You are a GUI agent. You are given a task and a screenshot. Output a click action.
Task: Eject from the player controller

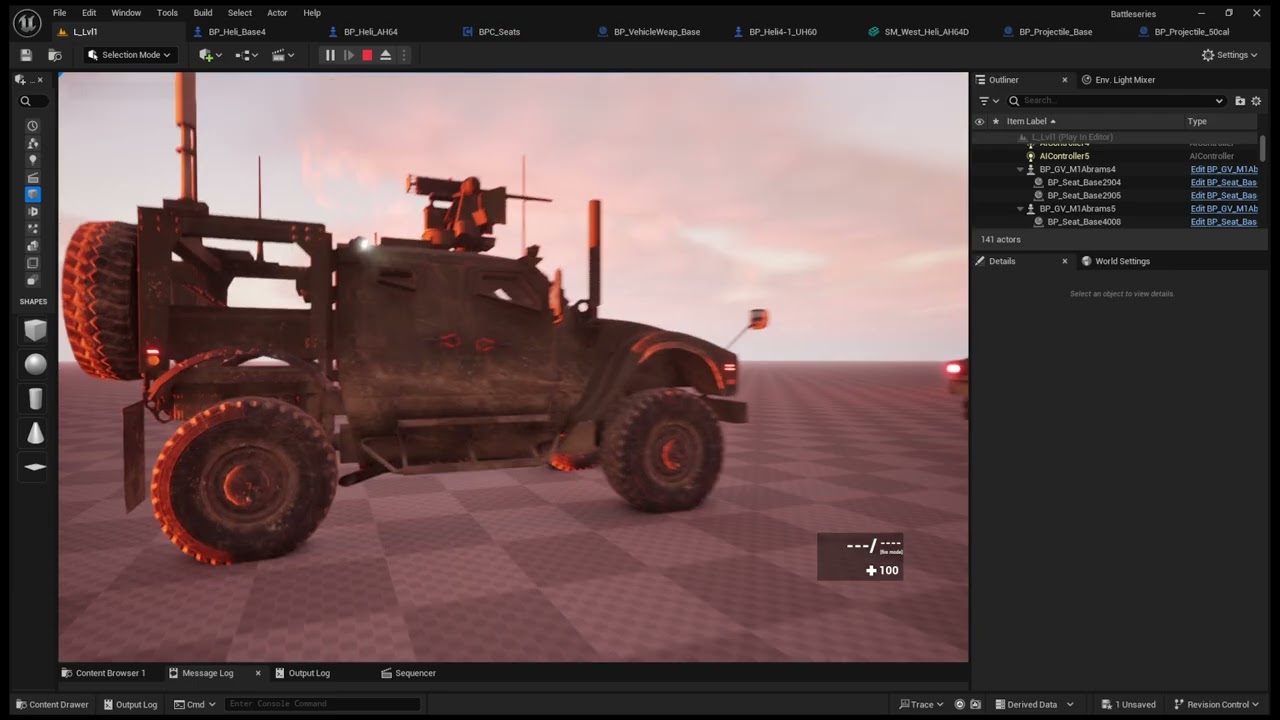point(385,55)
